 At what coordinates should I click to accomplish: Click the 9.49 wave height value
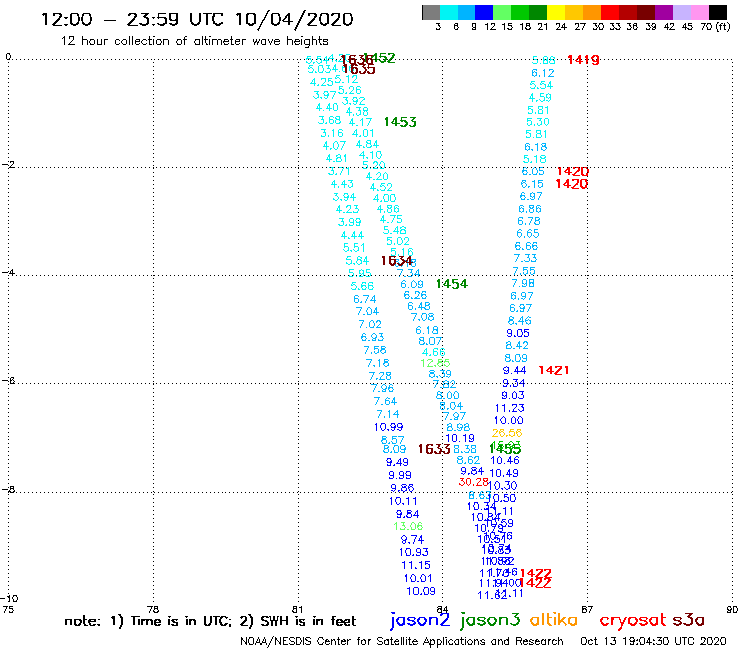tap(397, 463)
